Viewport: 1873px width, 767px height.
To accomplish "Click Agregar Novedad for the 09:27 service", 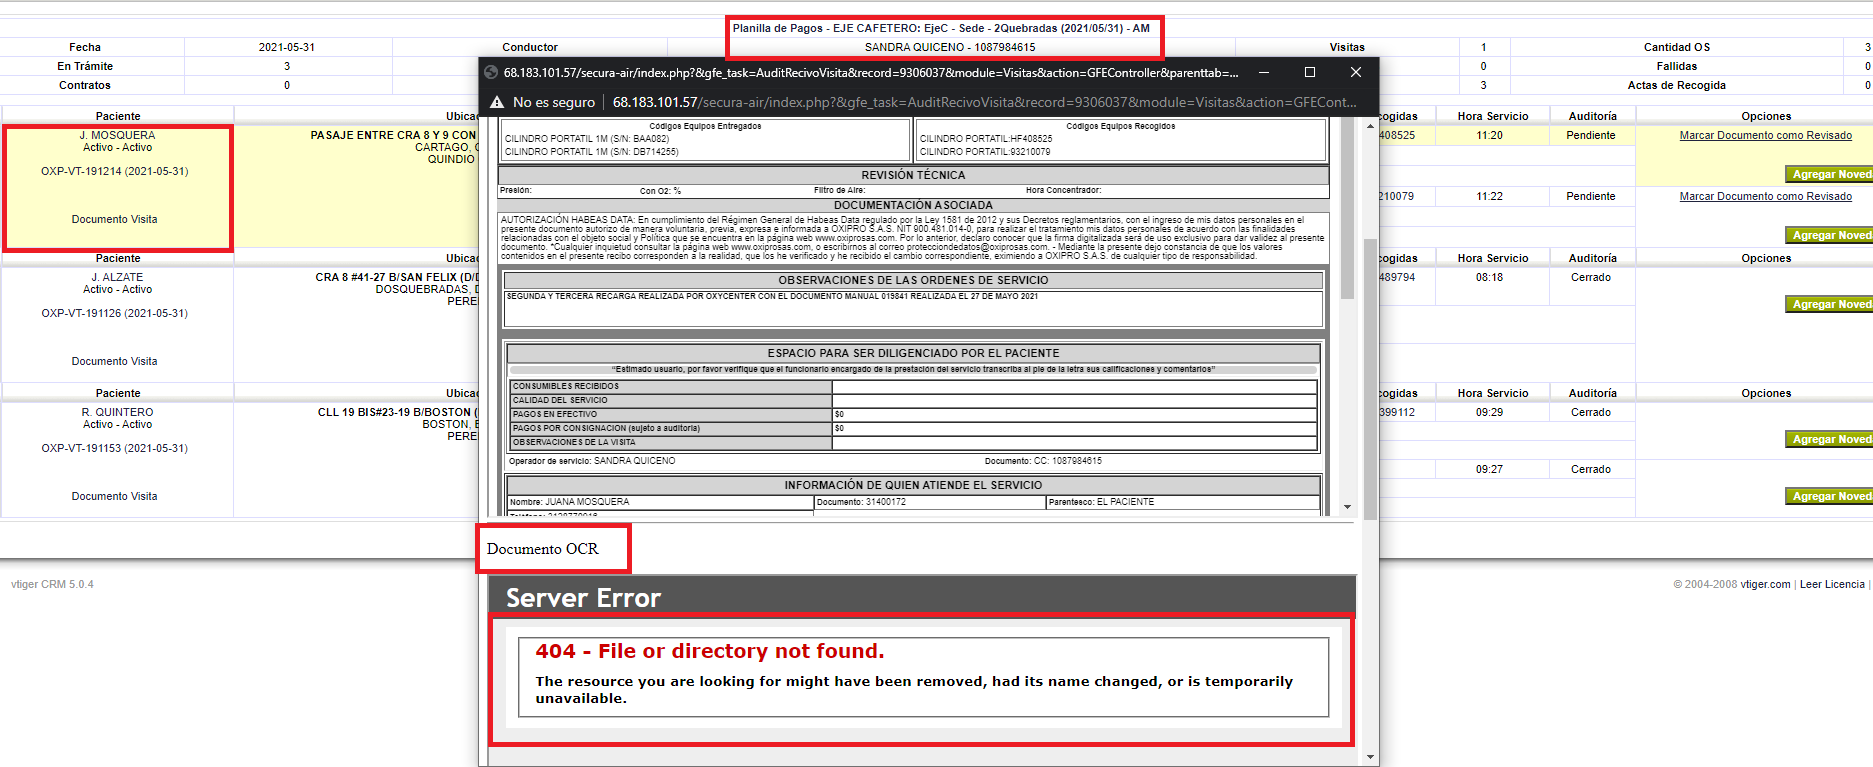I will point(1829,496).
